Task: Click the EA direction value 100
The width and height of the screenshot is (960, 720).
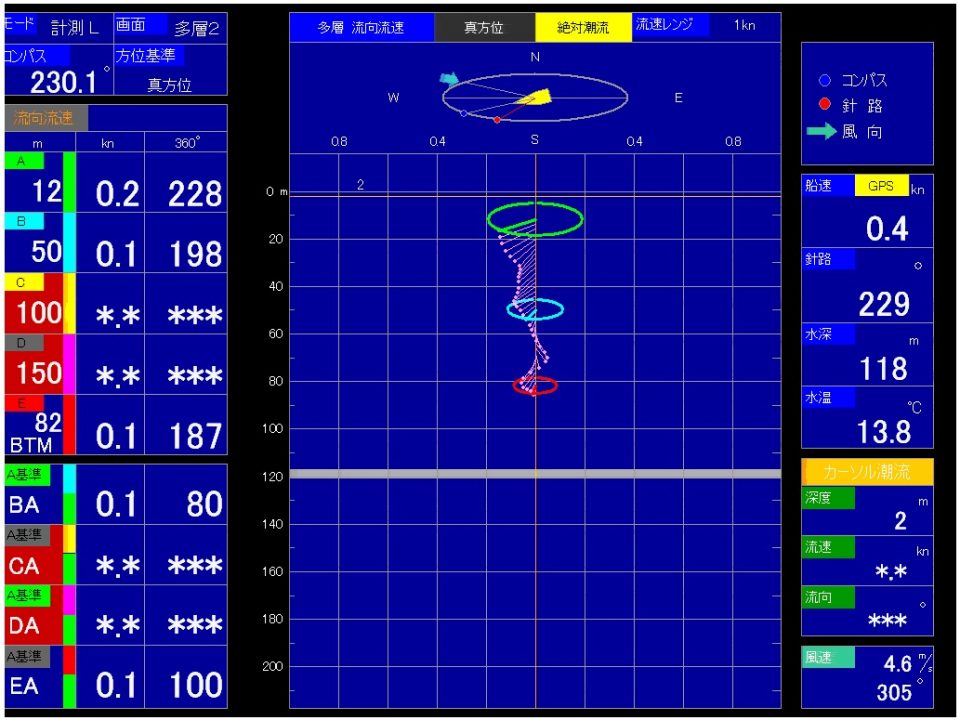Action: tap(196, 686)
